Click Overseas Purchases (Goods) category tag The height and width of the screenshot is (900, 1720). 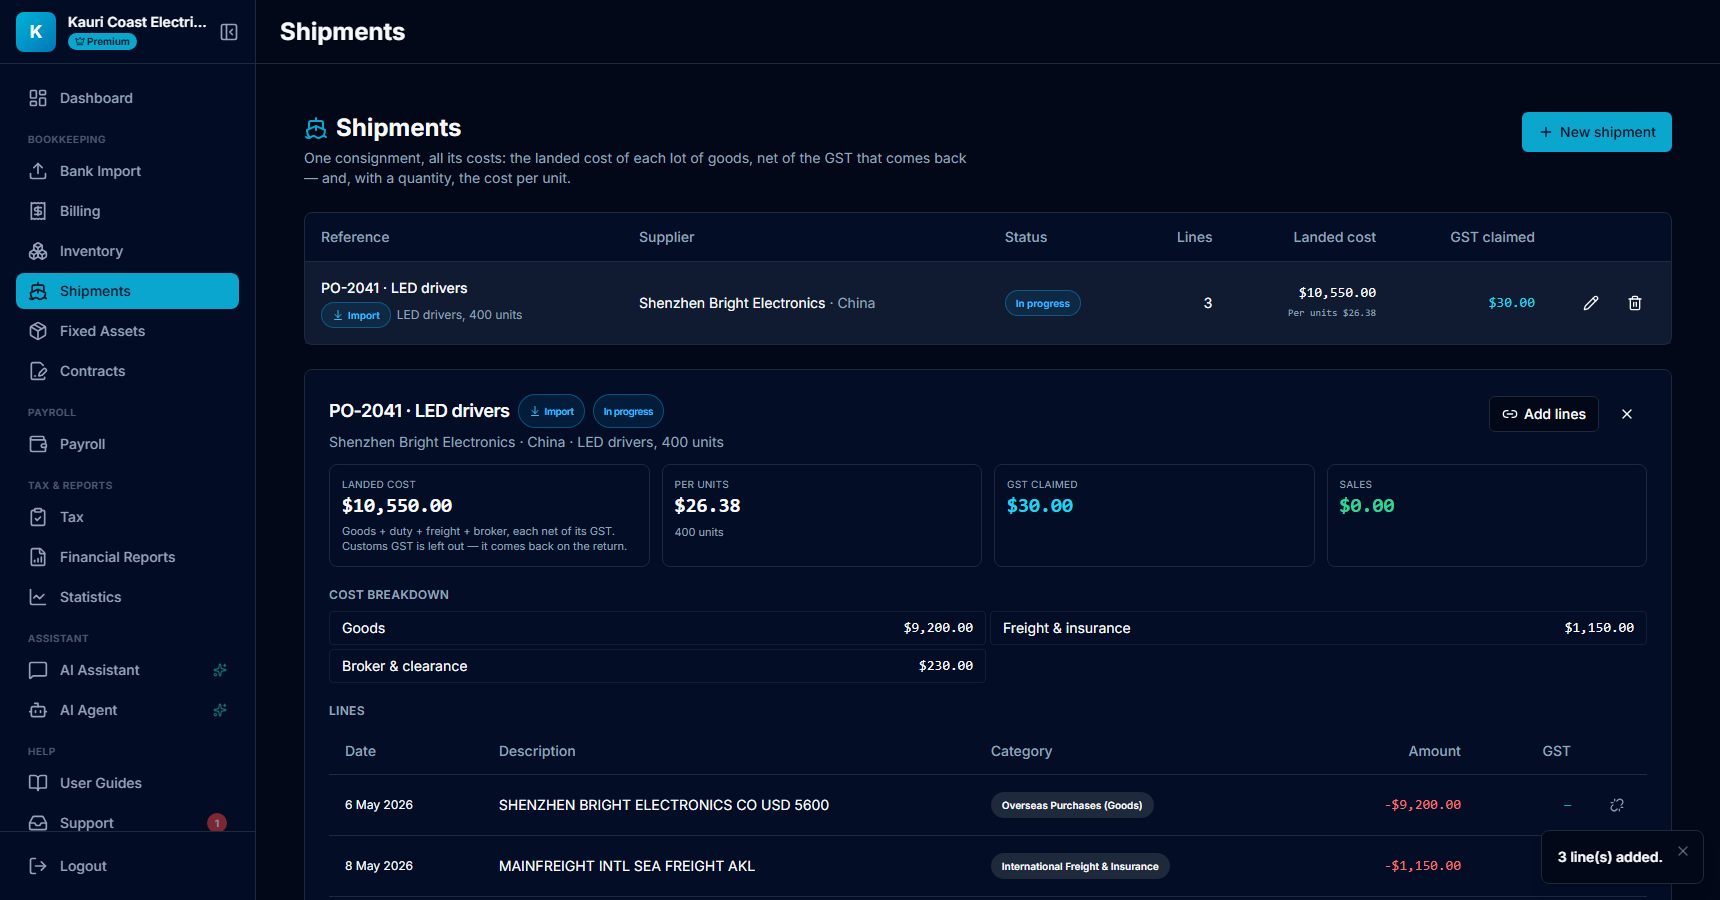coord(1072,805)
